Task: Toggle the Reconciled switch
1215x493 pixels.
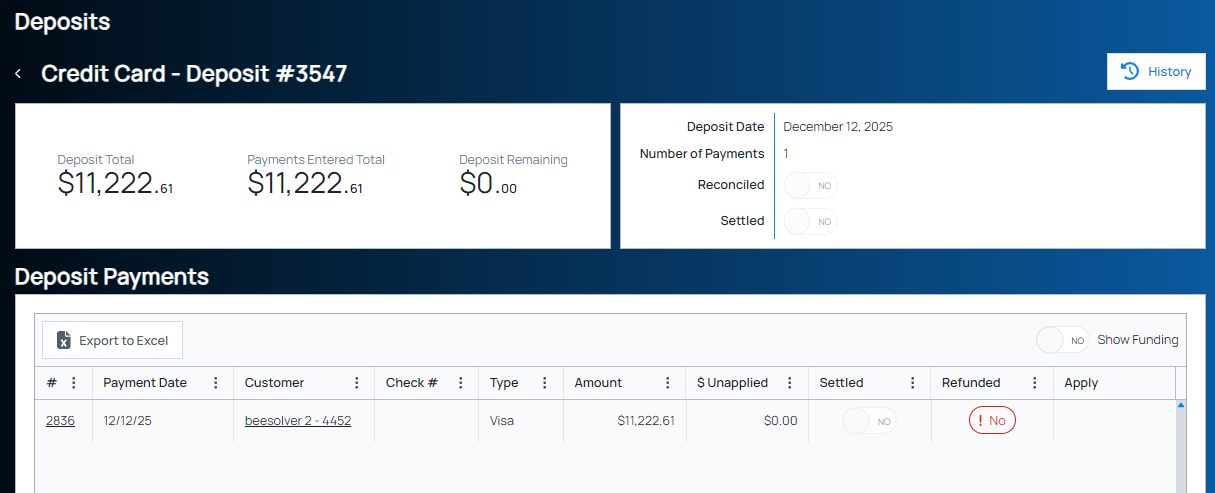Action: pyautogui.click(x=810, y=185)
